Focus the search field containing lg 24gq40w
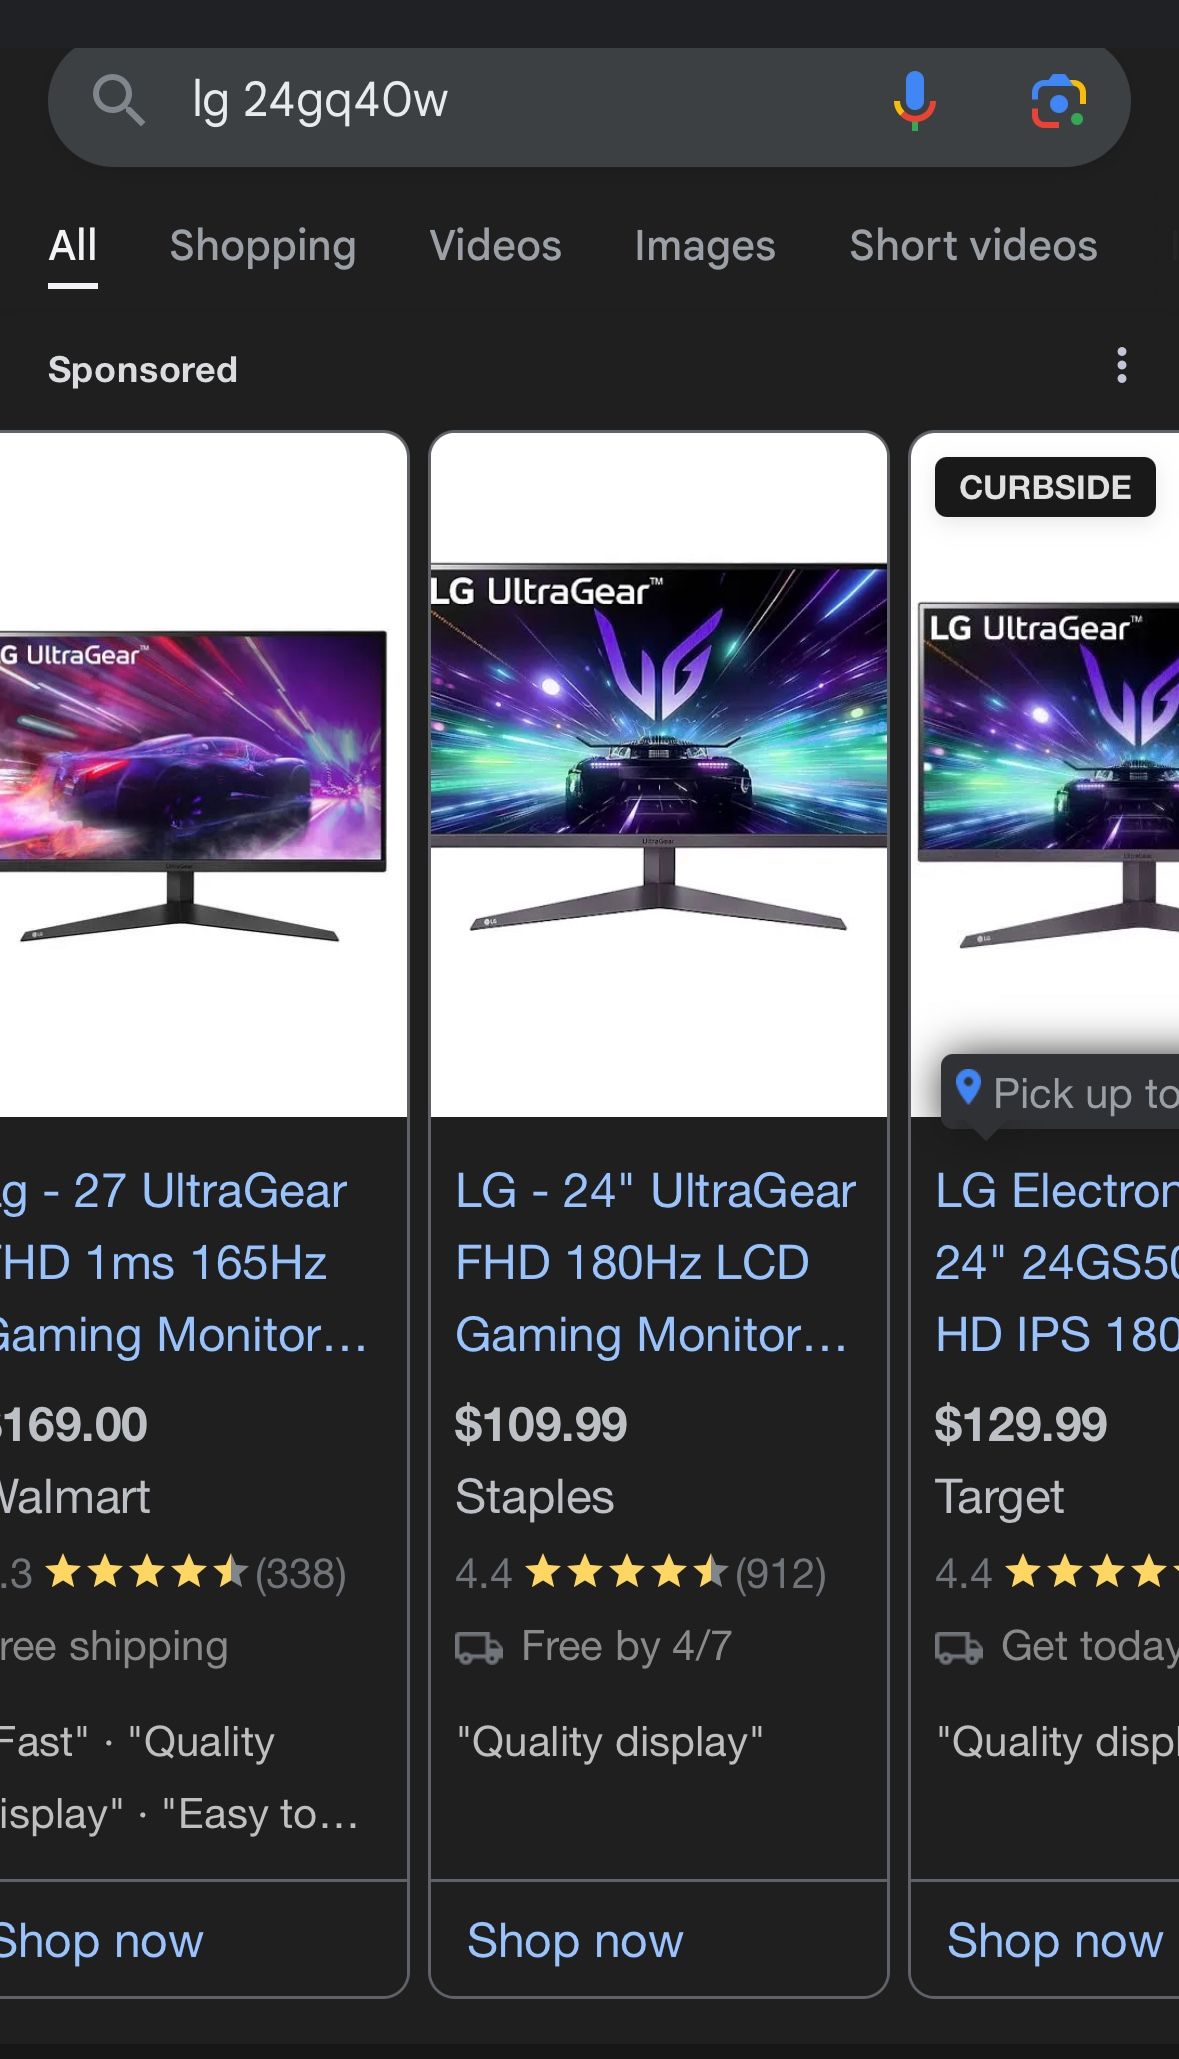 tap(520, 101)
